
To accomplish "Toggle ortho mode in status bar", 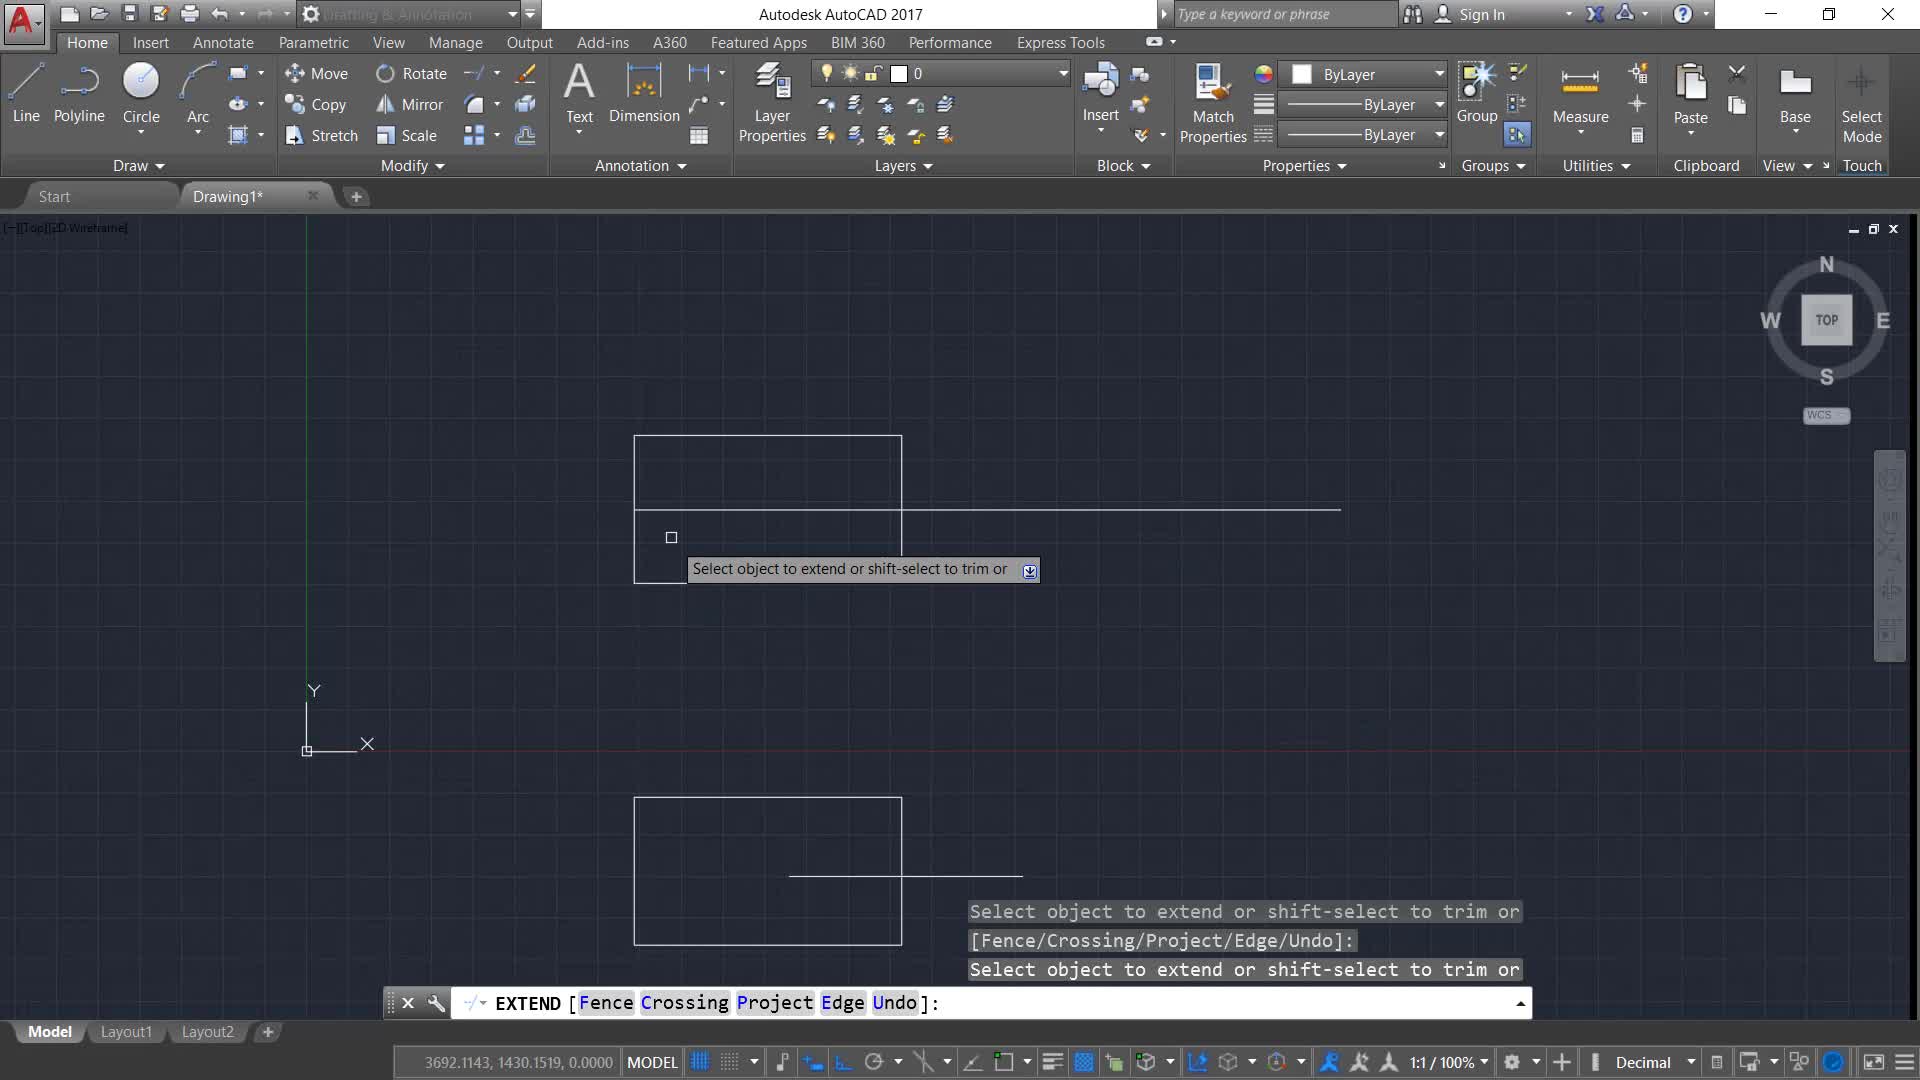I will click(x=843, y=1062).
